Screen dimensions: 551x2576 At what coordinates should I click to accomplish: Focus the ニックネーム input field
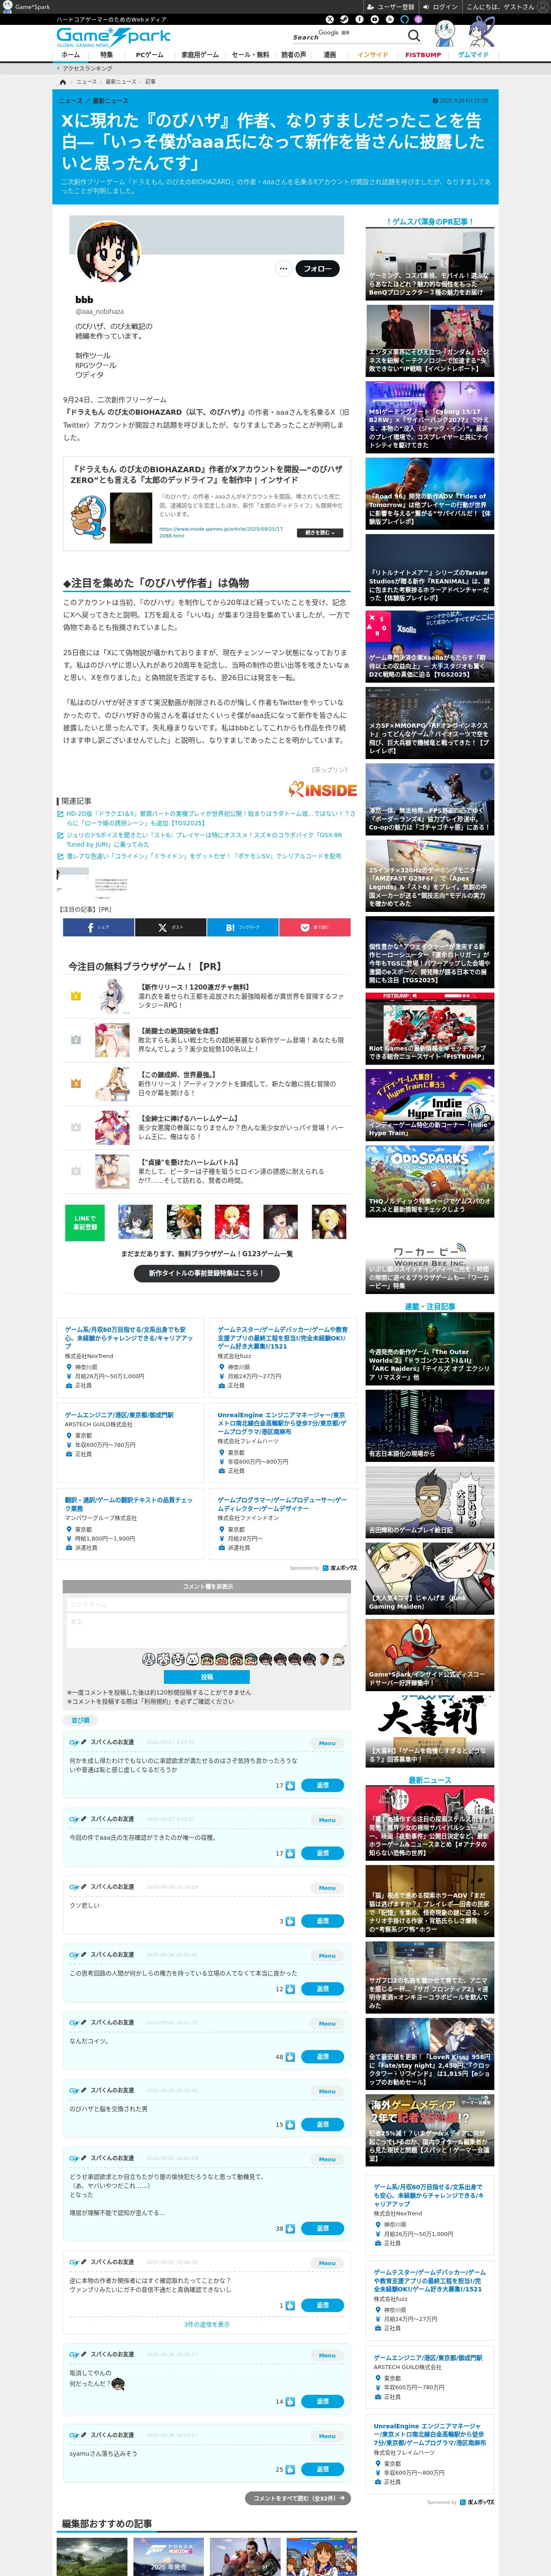207,1604
